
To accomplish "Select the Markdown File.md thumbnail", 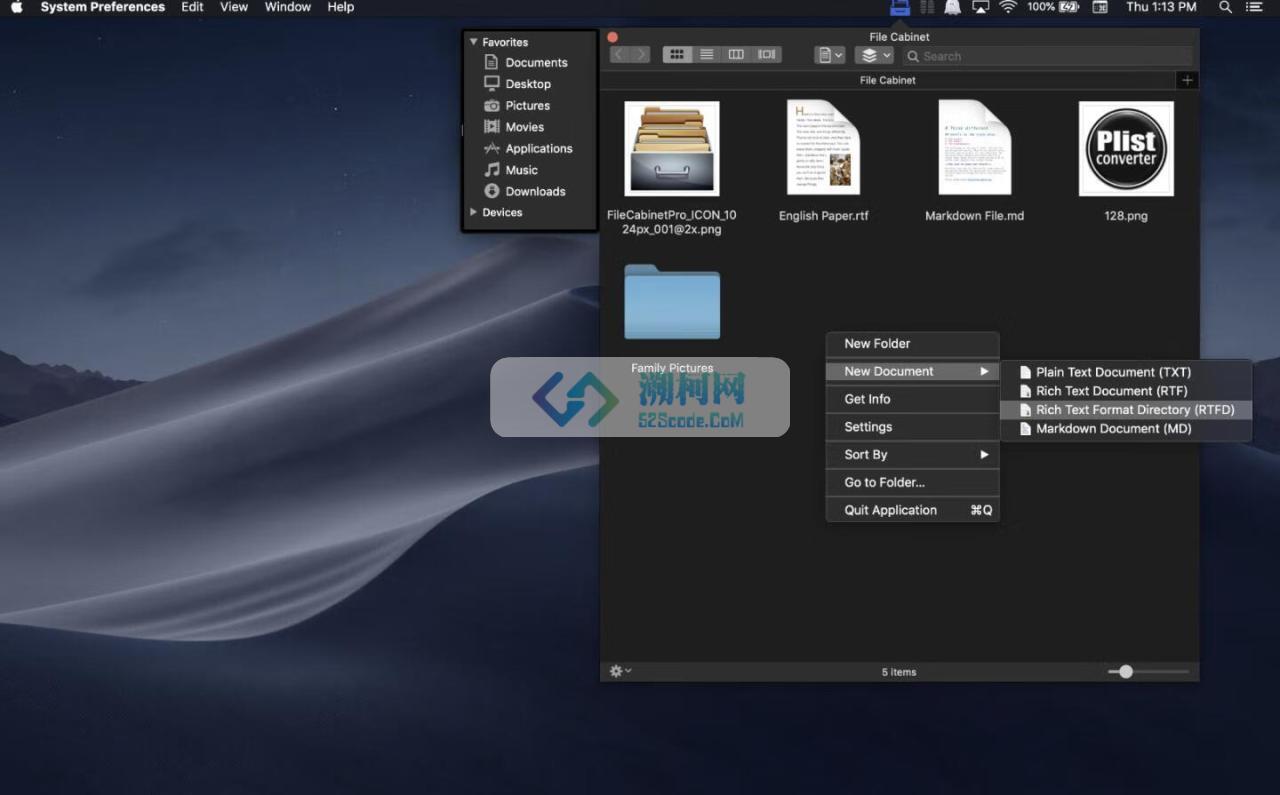I will coord(975,147).
